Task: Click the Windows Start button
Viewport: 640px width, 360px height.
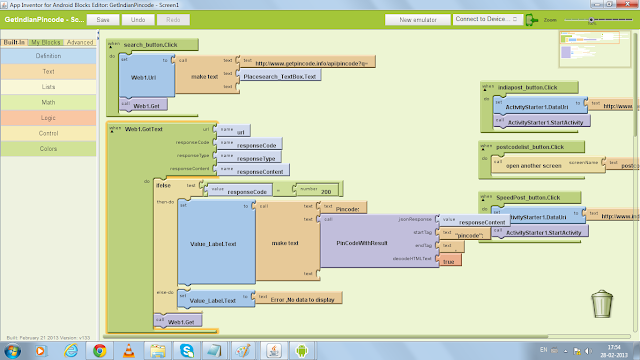Action: pyautogui.click(x=13, y=351)
